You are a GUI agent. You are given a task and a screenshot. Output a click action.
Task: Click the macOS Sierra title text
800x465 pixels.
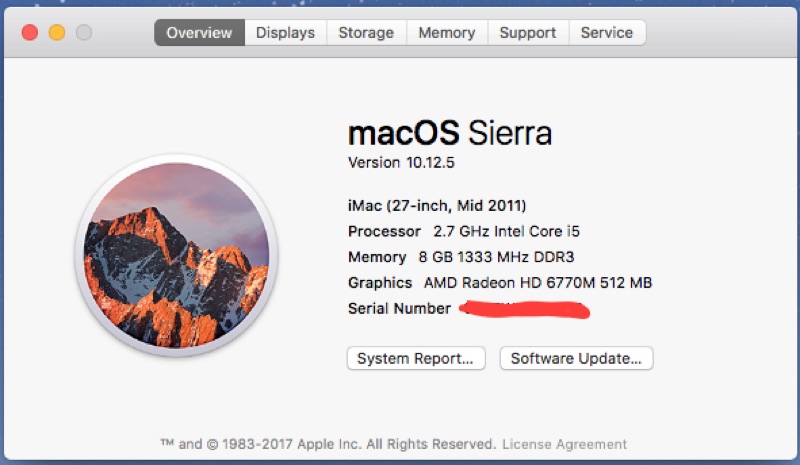[449, 134]
